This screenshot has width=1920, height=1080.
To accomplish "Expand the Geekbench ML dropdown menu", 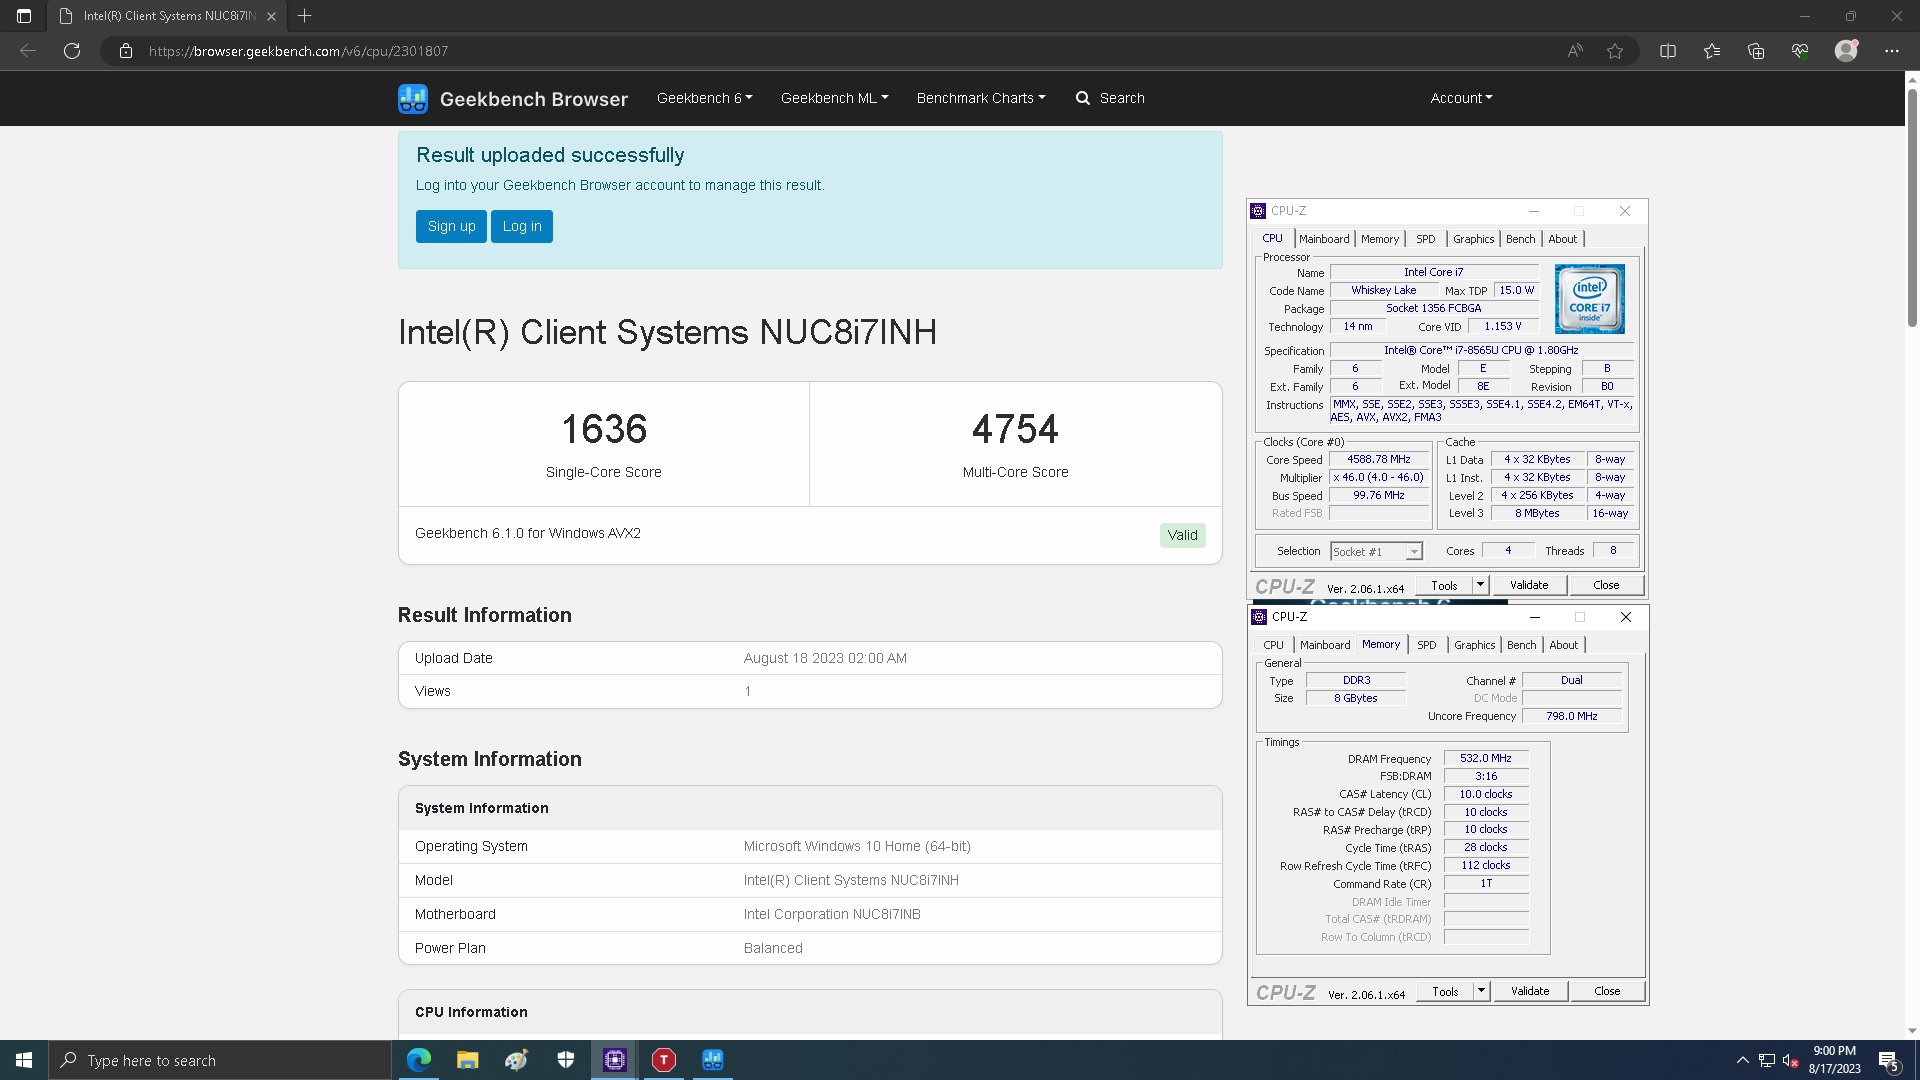I will 834,98.
